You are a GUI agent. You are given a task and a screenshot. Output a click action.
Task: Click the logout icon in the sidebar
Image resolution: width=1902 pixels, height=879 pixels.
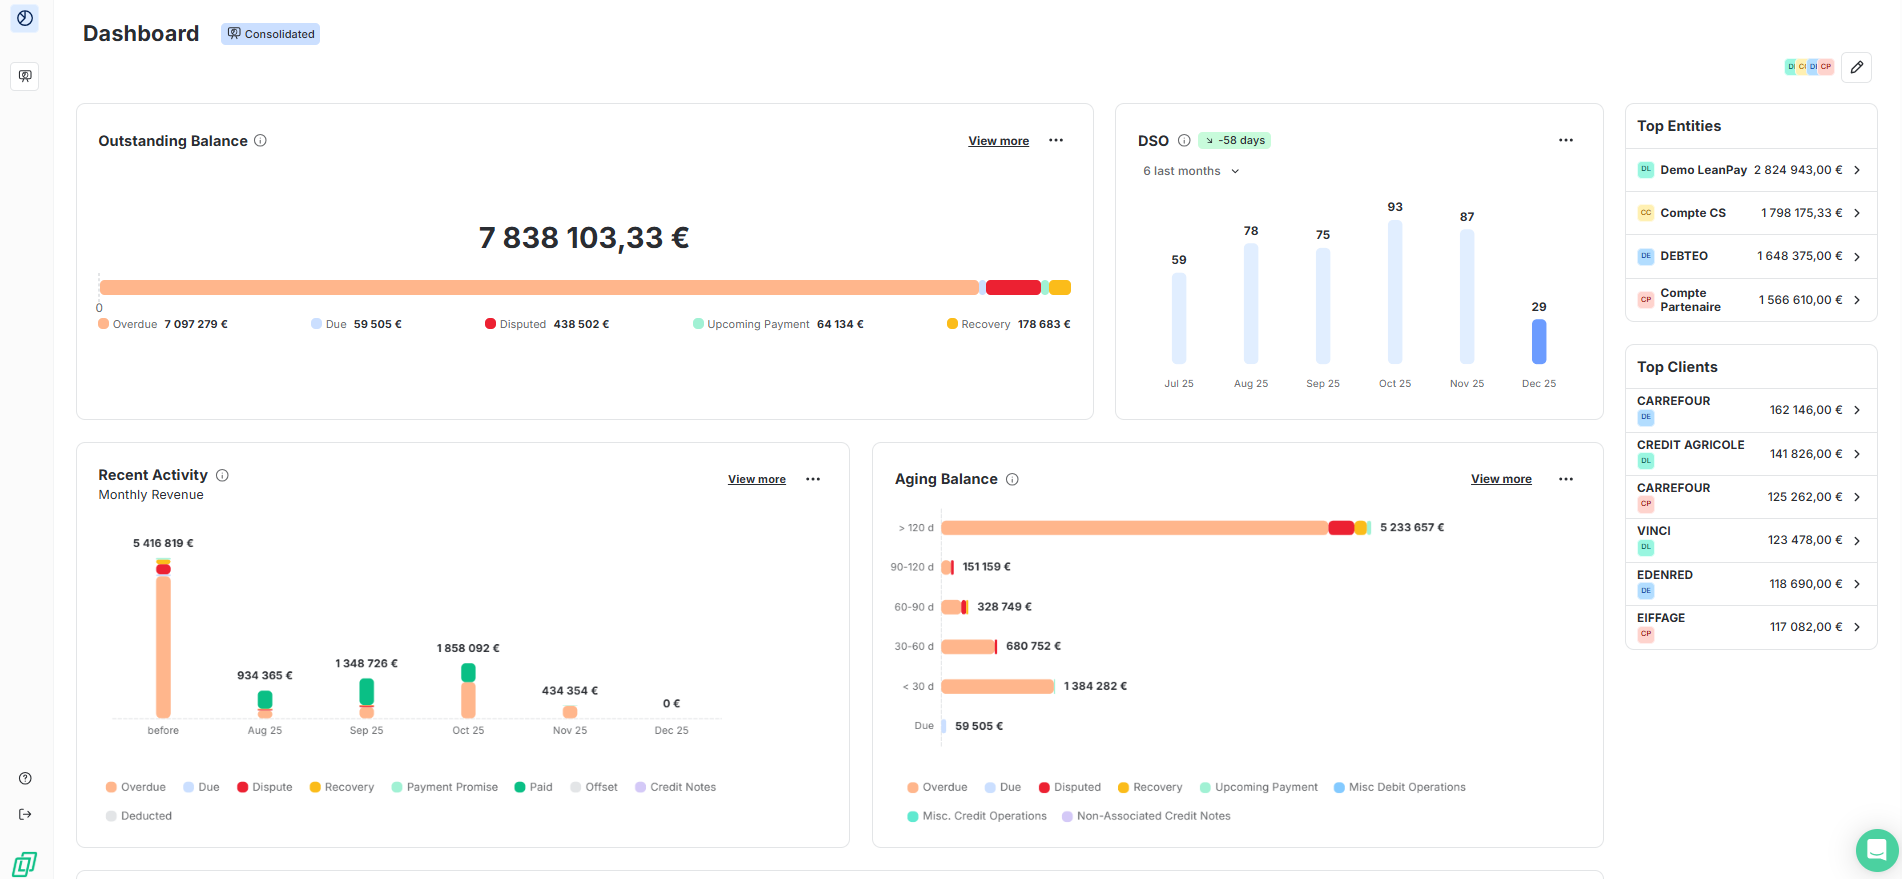[x=25, y=814]
